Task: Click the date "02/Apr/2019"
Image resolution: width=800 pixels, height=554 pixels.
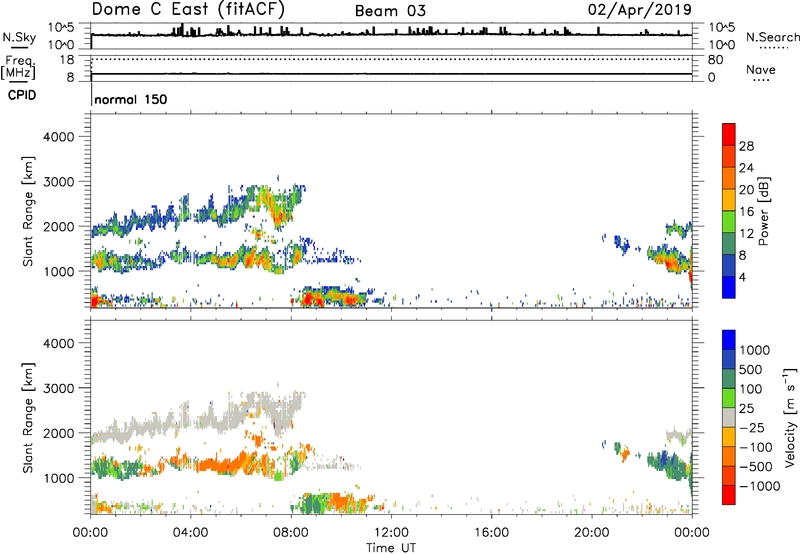Action: coord(639,9)
